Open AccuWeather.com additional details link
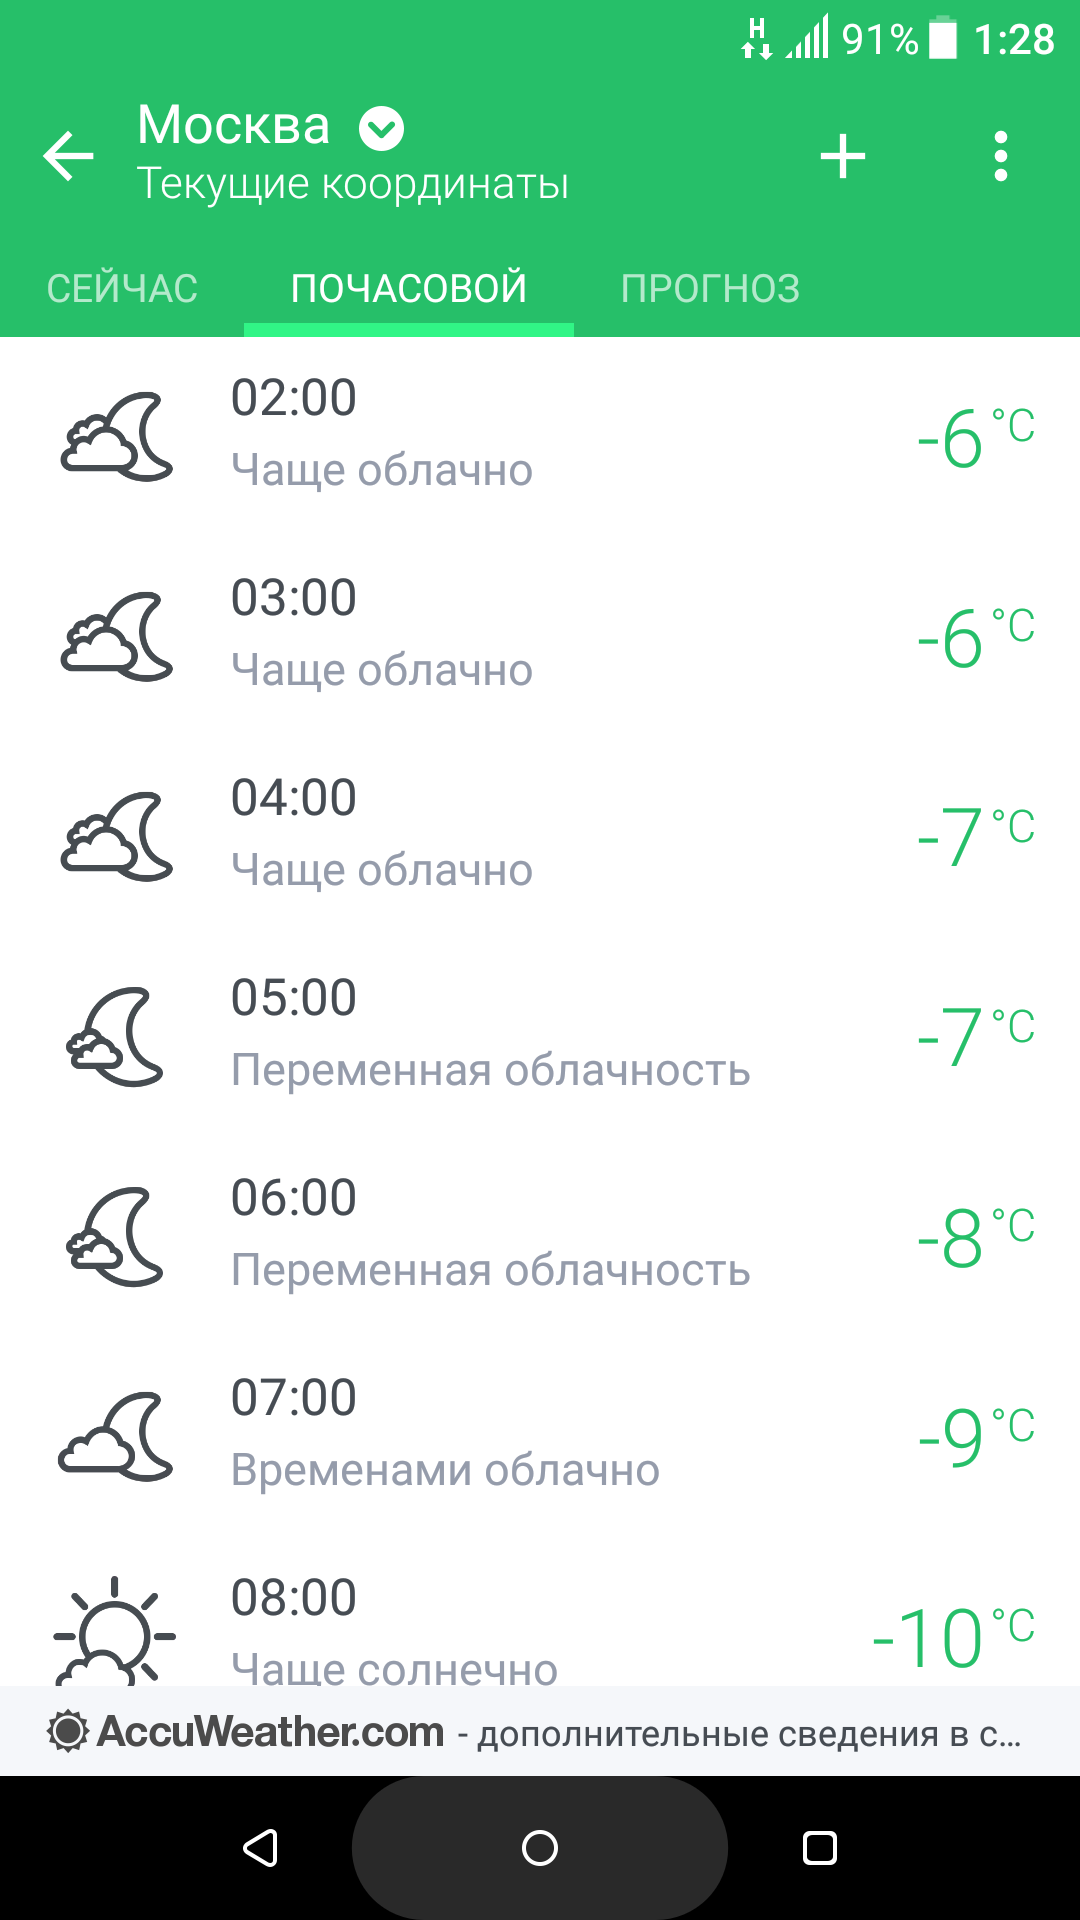The height and width of the screenshot is (1920, 1080). click(x=748, y=1734)
